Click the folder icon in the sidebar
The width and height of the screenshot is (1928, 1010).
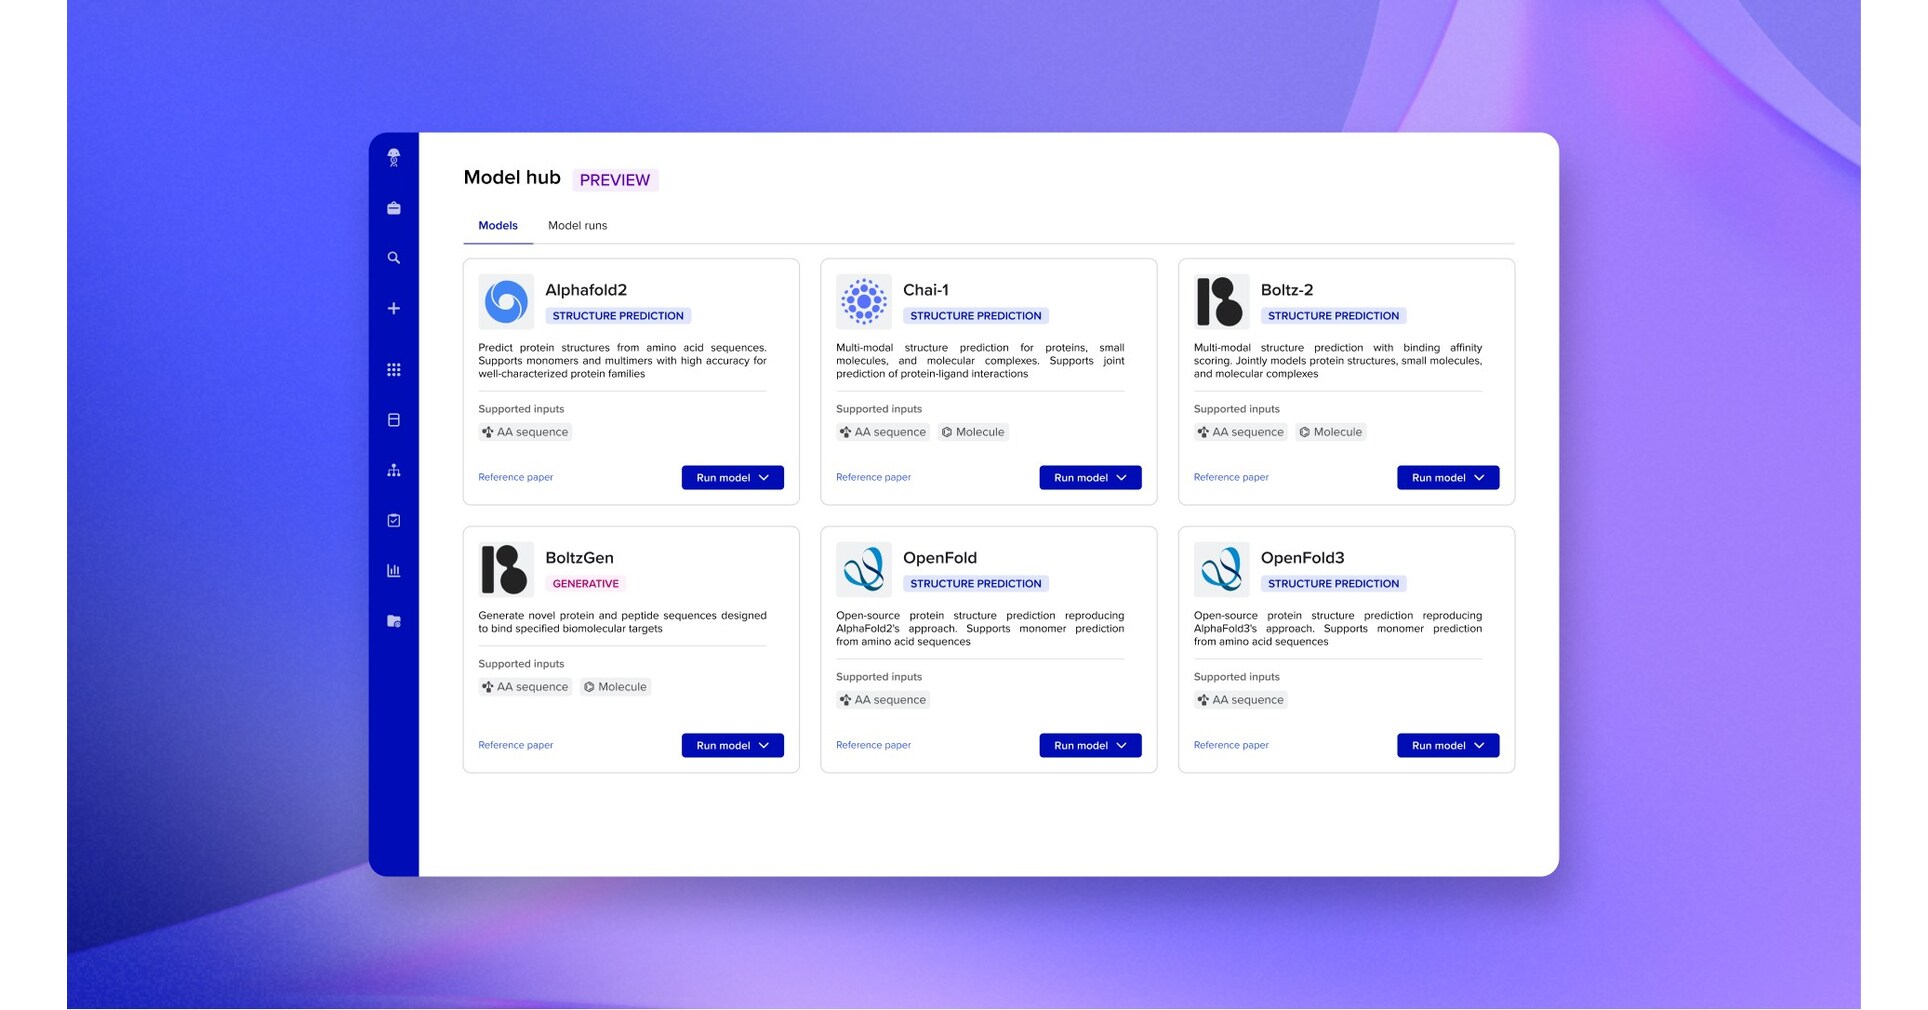pyautogui.click(x=394, y=621)
